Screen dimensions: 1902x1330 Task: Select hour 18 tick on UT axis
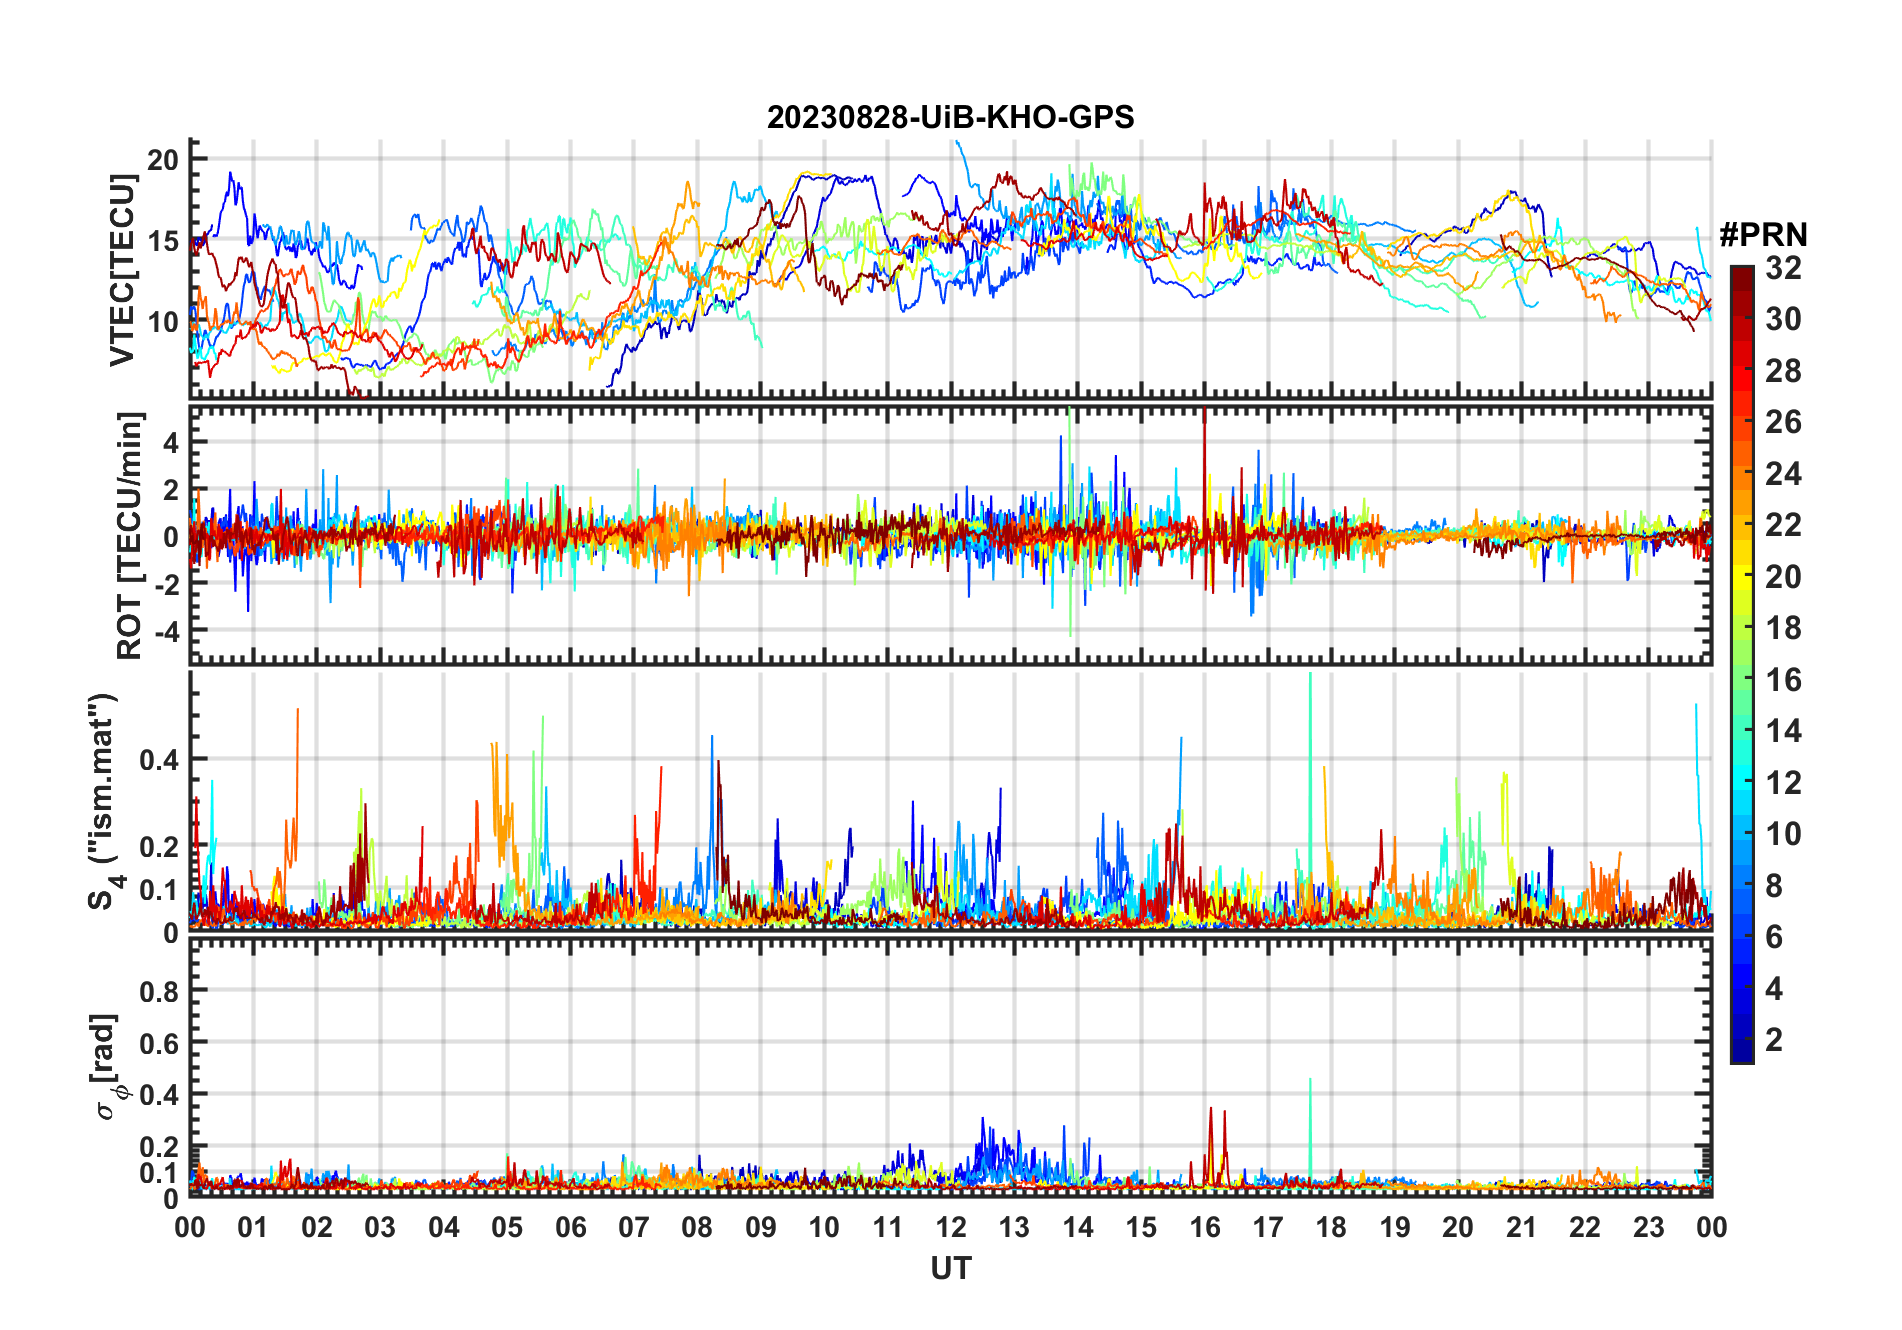click(1331, 1227)
